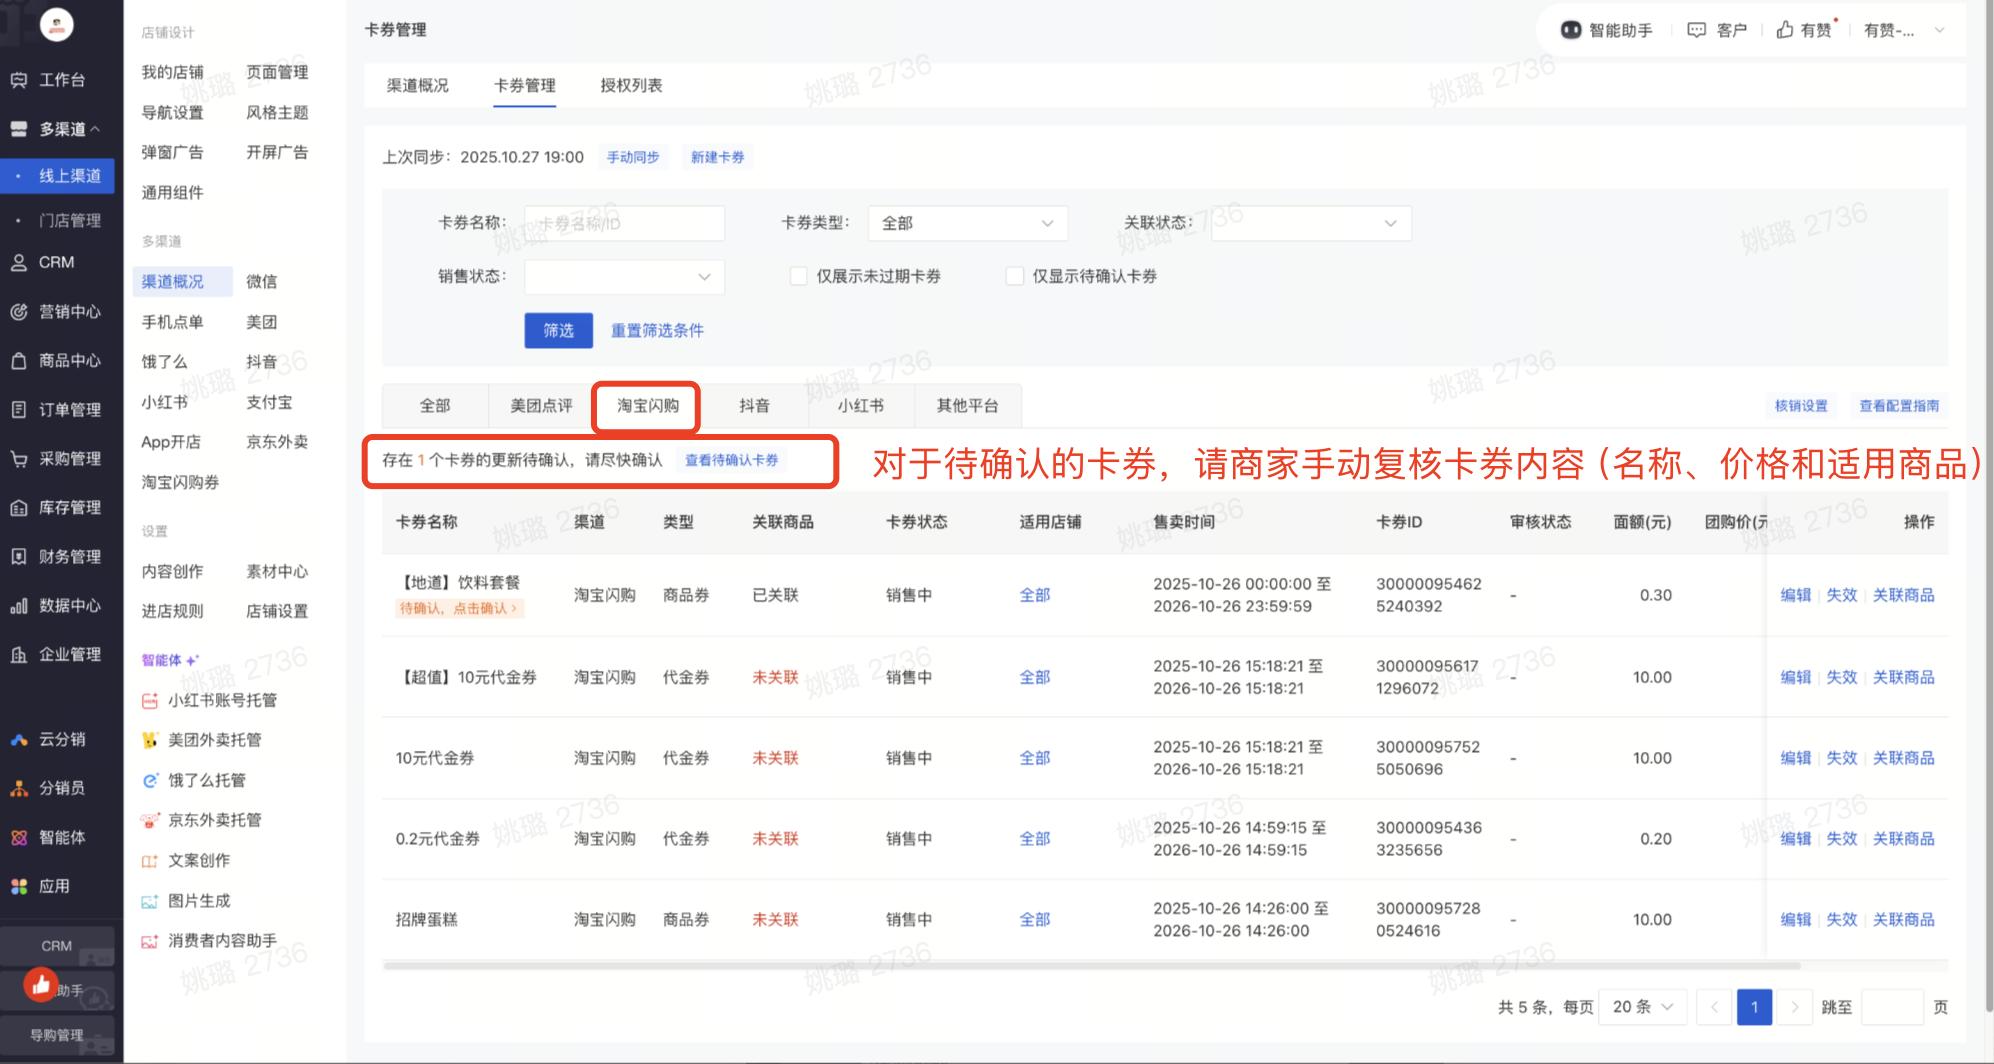Click the 采购管理 cart icon

pos(19,459)
